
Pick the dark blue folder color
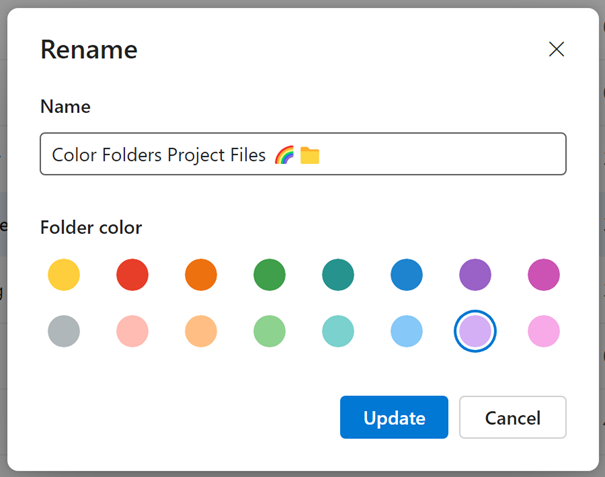pos(406,274)
